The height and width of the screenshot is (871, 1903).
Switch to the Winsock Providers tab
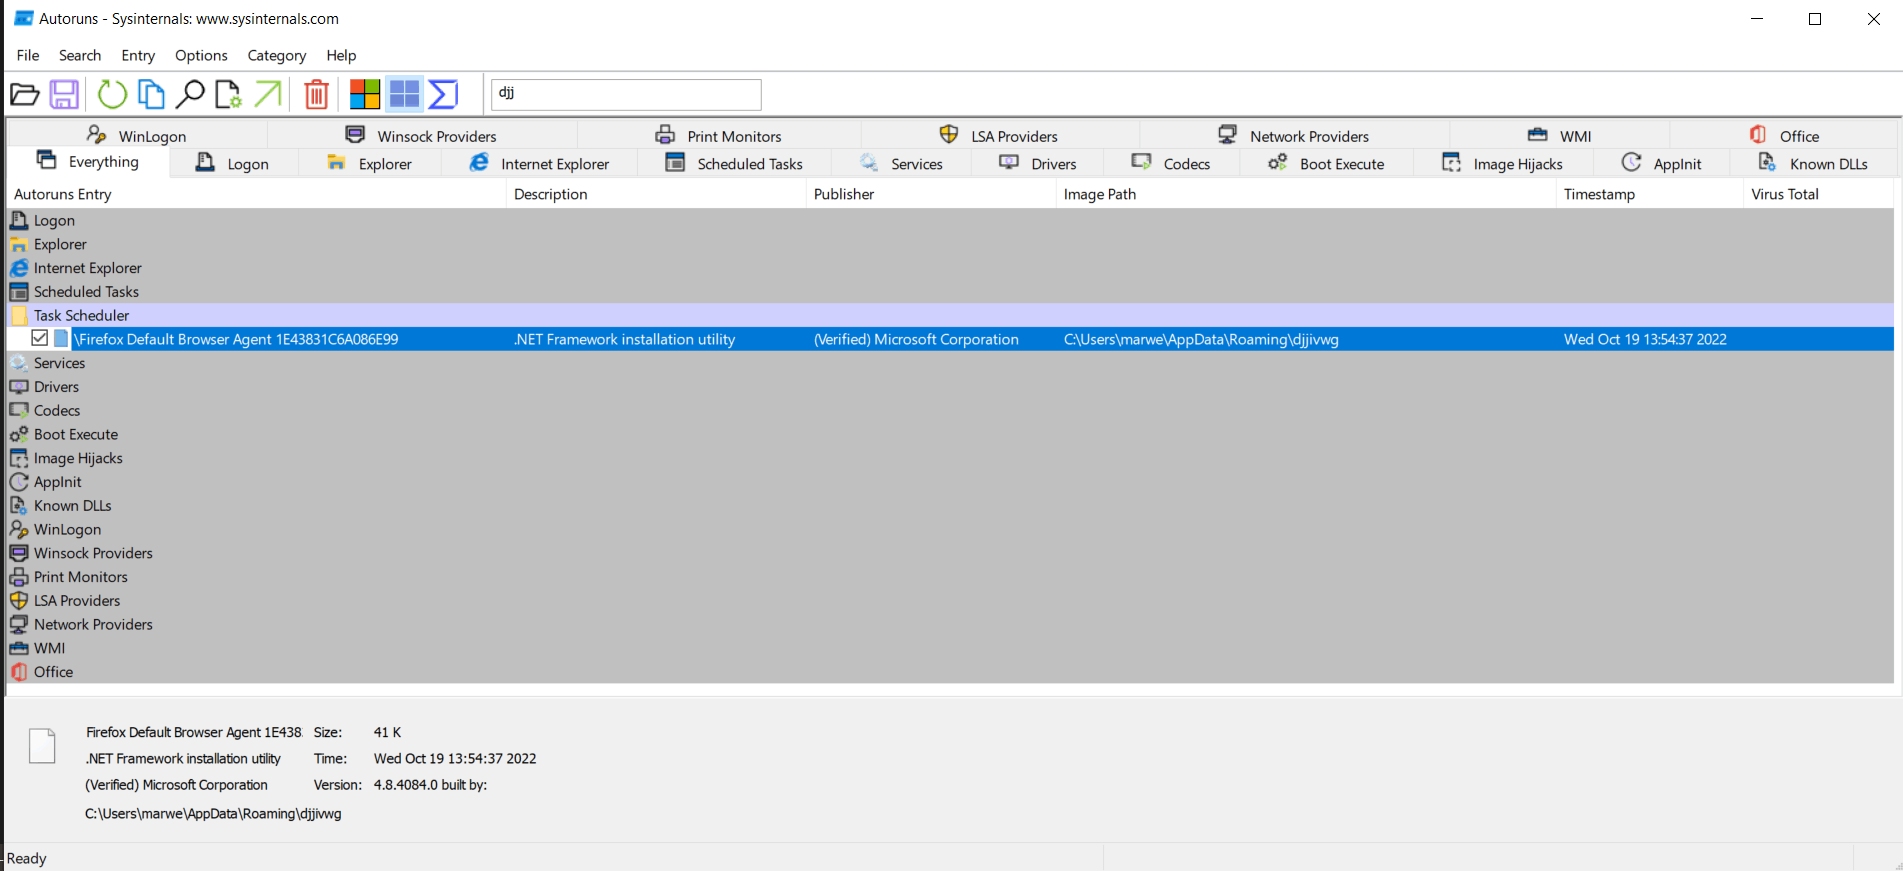point(421,135)
